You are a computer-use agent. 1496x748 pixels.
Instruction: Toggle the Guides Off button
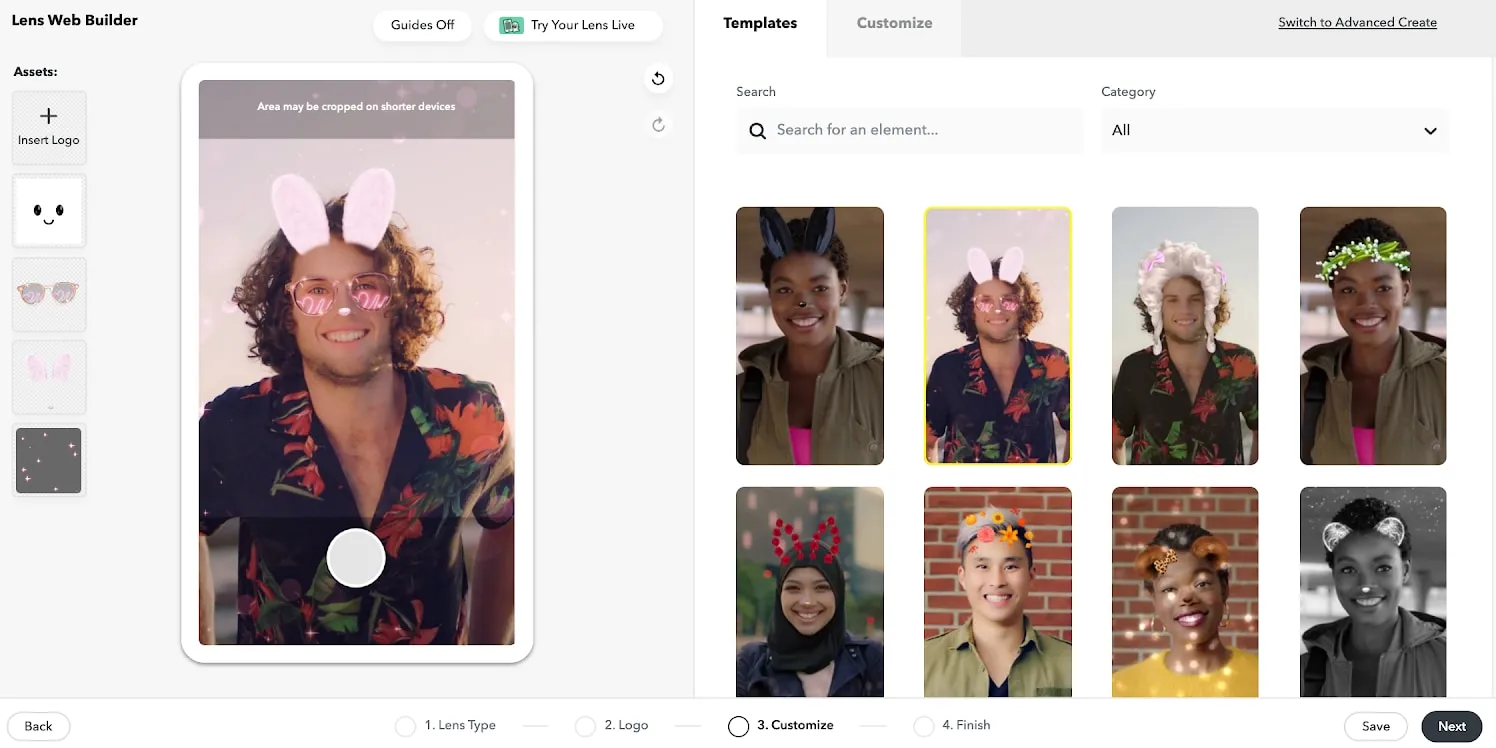(422, 25)
